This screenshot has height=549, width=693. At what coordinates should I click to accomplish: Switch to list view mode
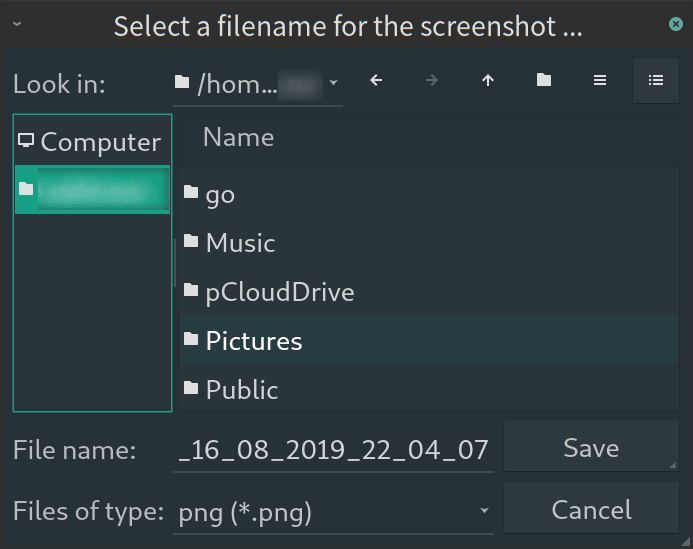point(600,80)
